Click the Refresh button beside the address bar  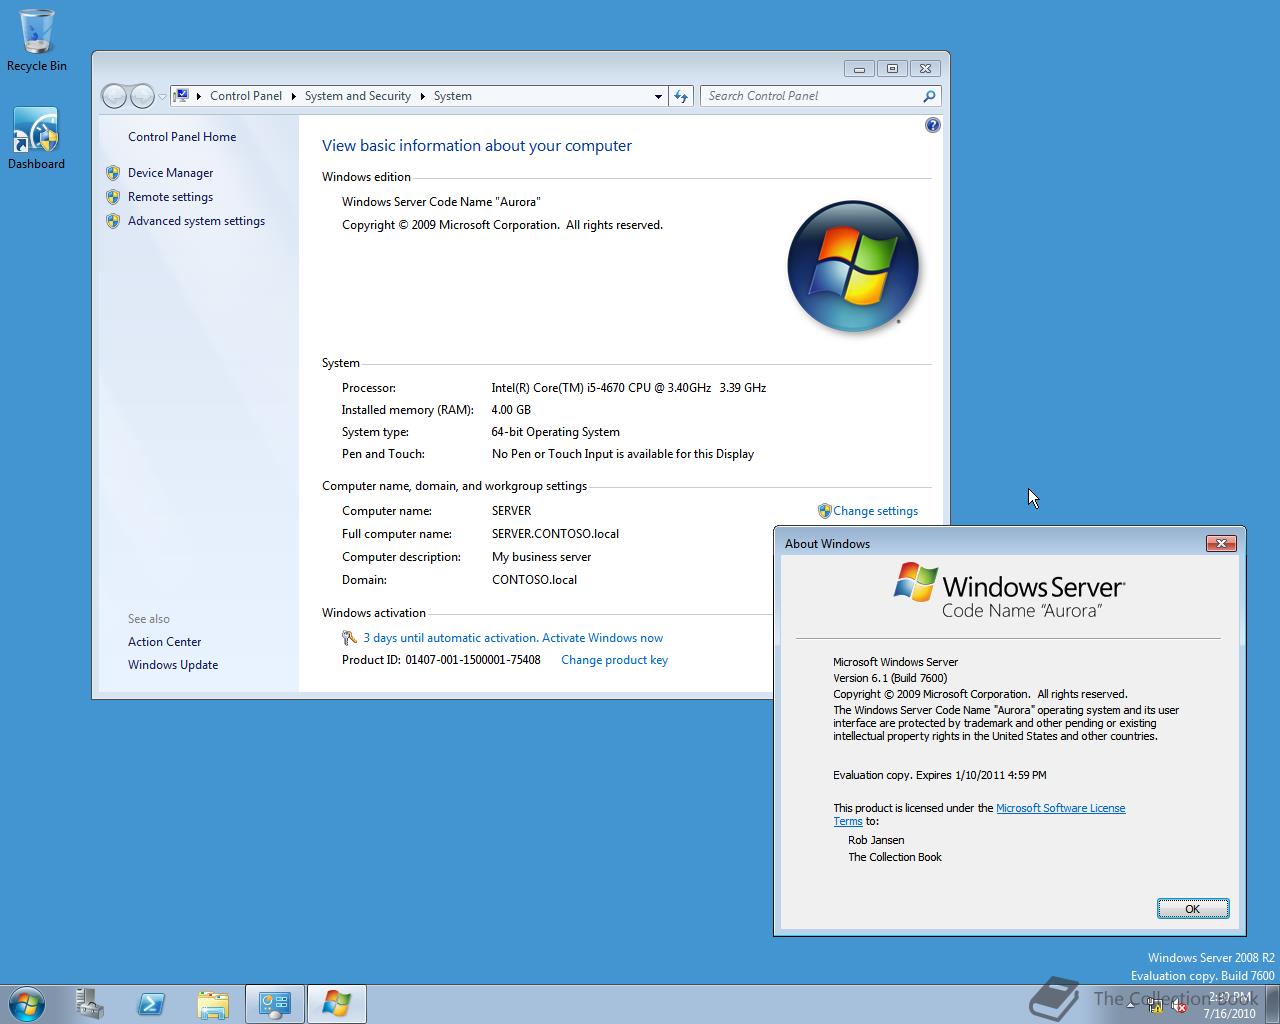tap(681, 96)
